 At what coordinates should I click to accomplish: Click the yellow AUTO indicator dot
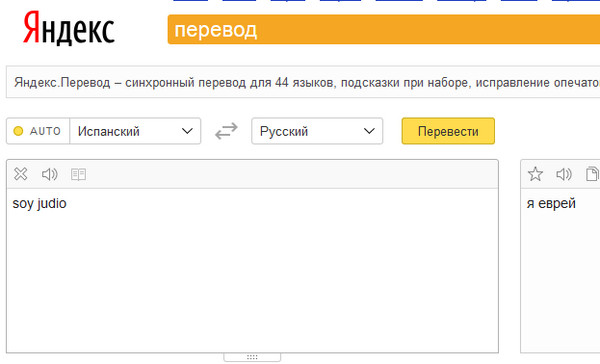pyautogui.click(x=18, y=131)
